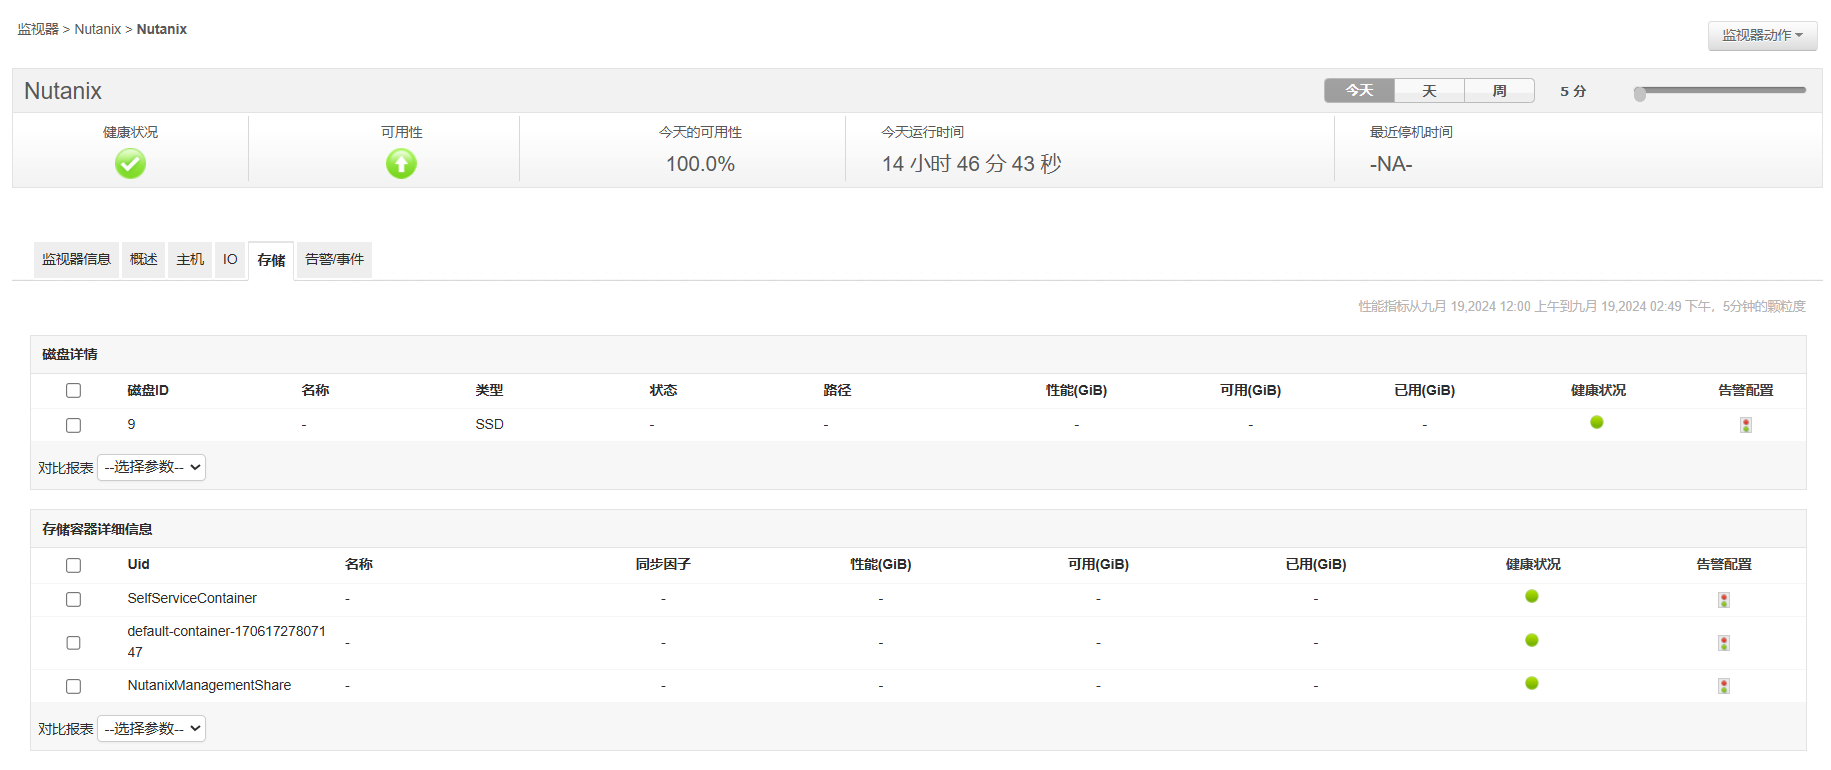Click SSD type cell for disk 9

click(490, 424)
